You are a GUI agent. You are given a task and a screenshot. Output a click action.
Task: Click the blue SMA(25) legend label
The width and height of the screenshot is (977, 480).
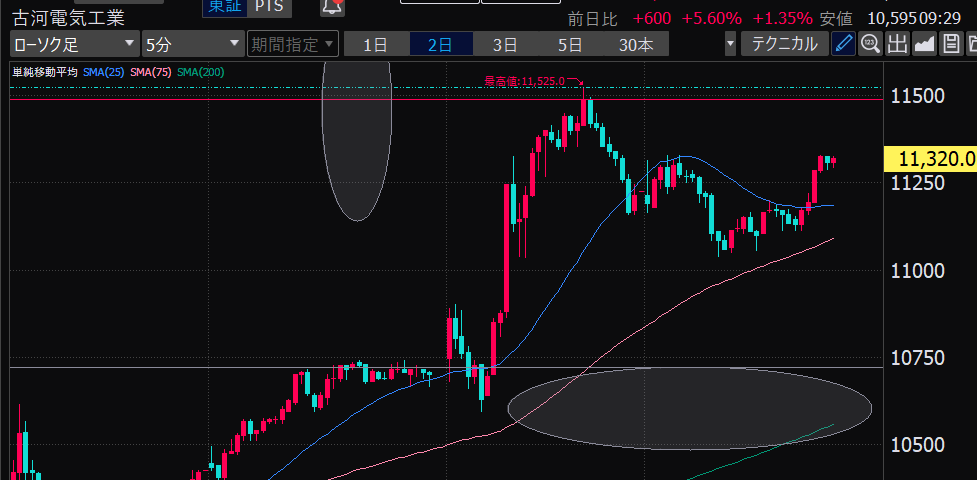[x=104, y=72]
